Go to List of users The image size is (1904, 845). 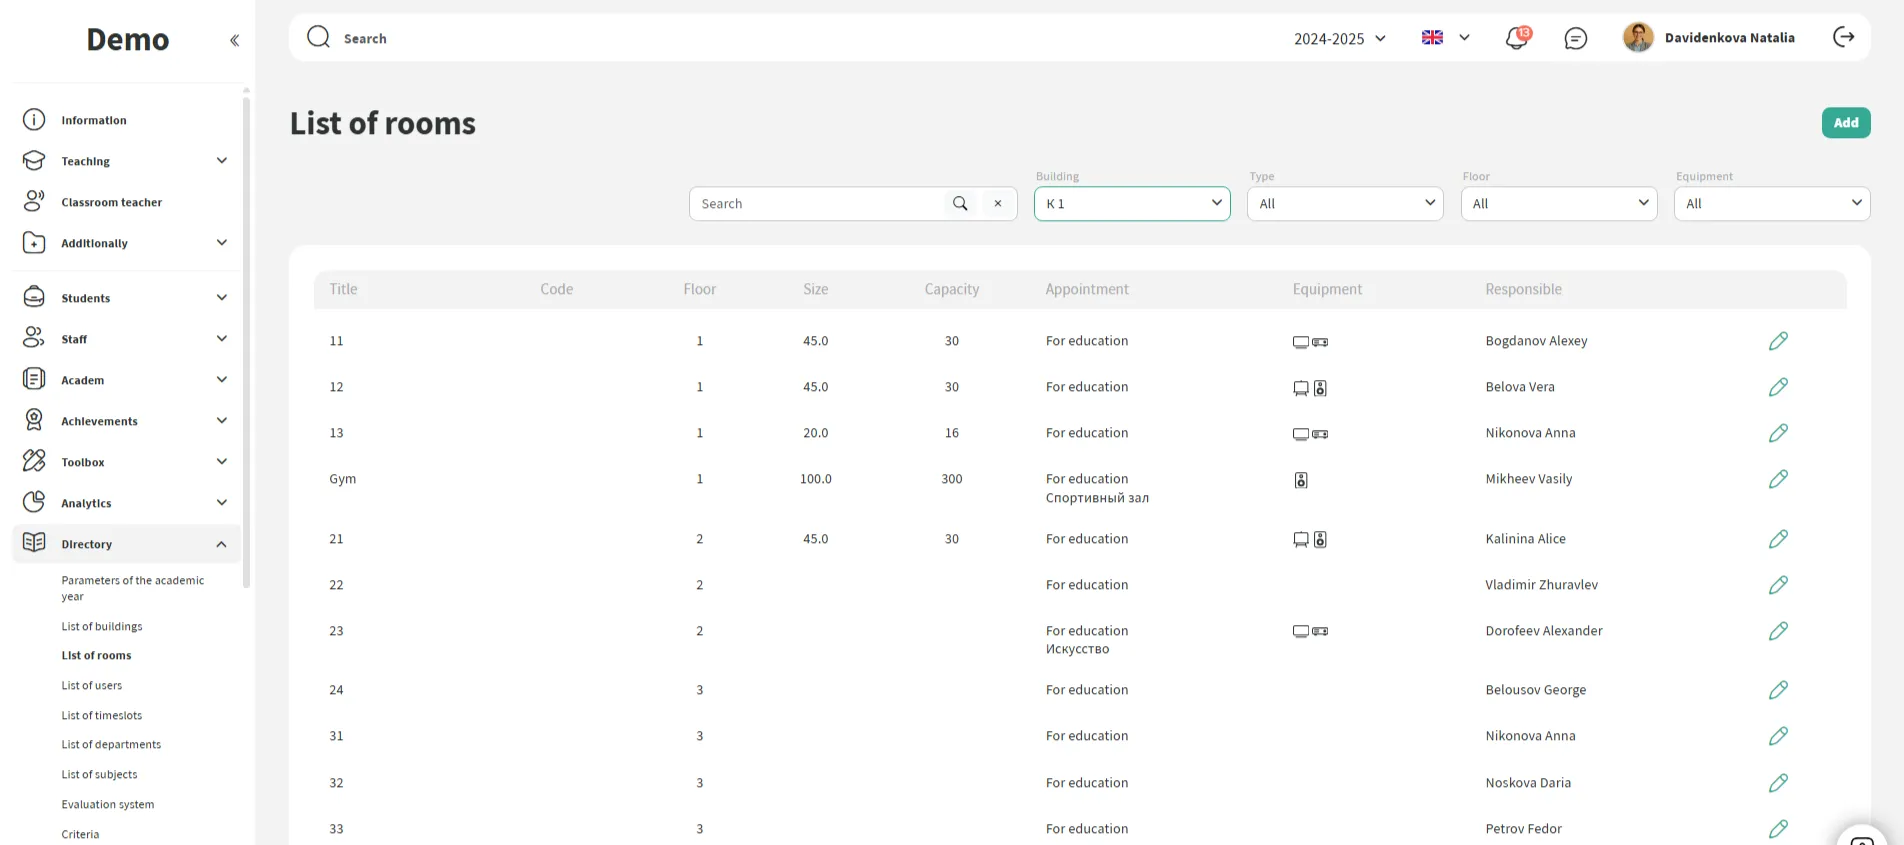click(92, 685)
